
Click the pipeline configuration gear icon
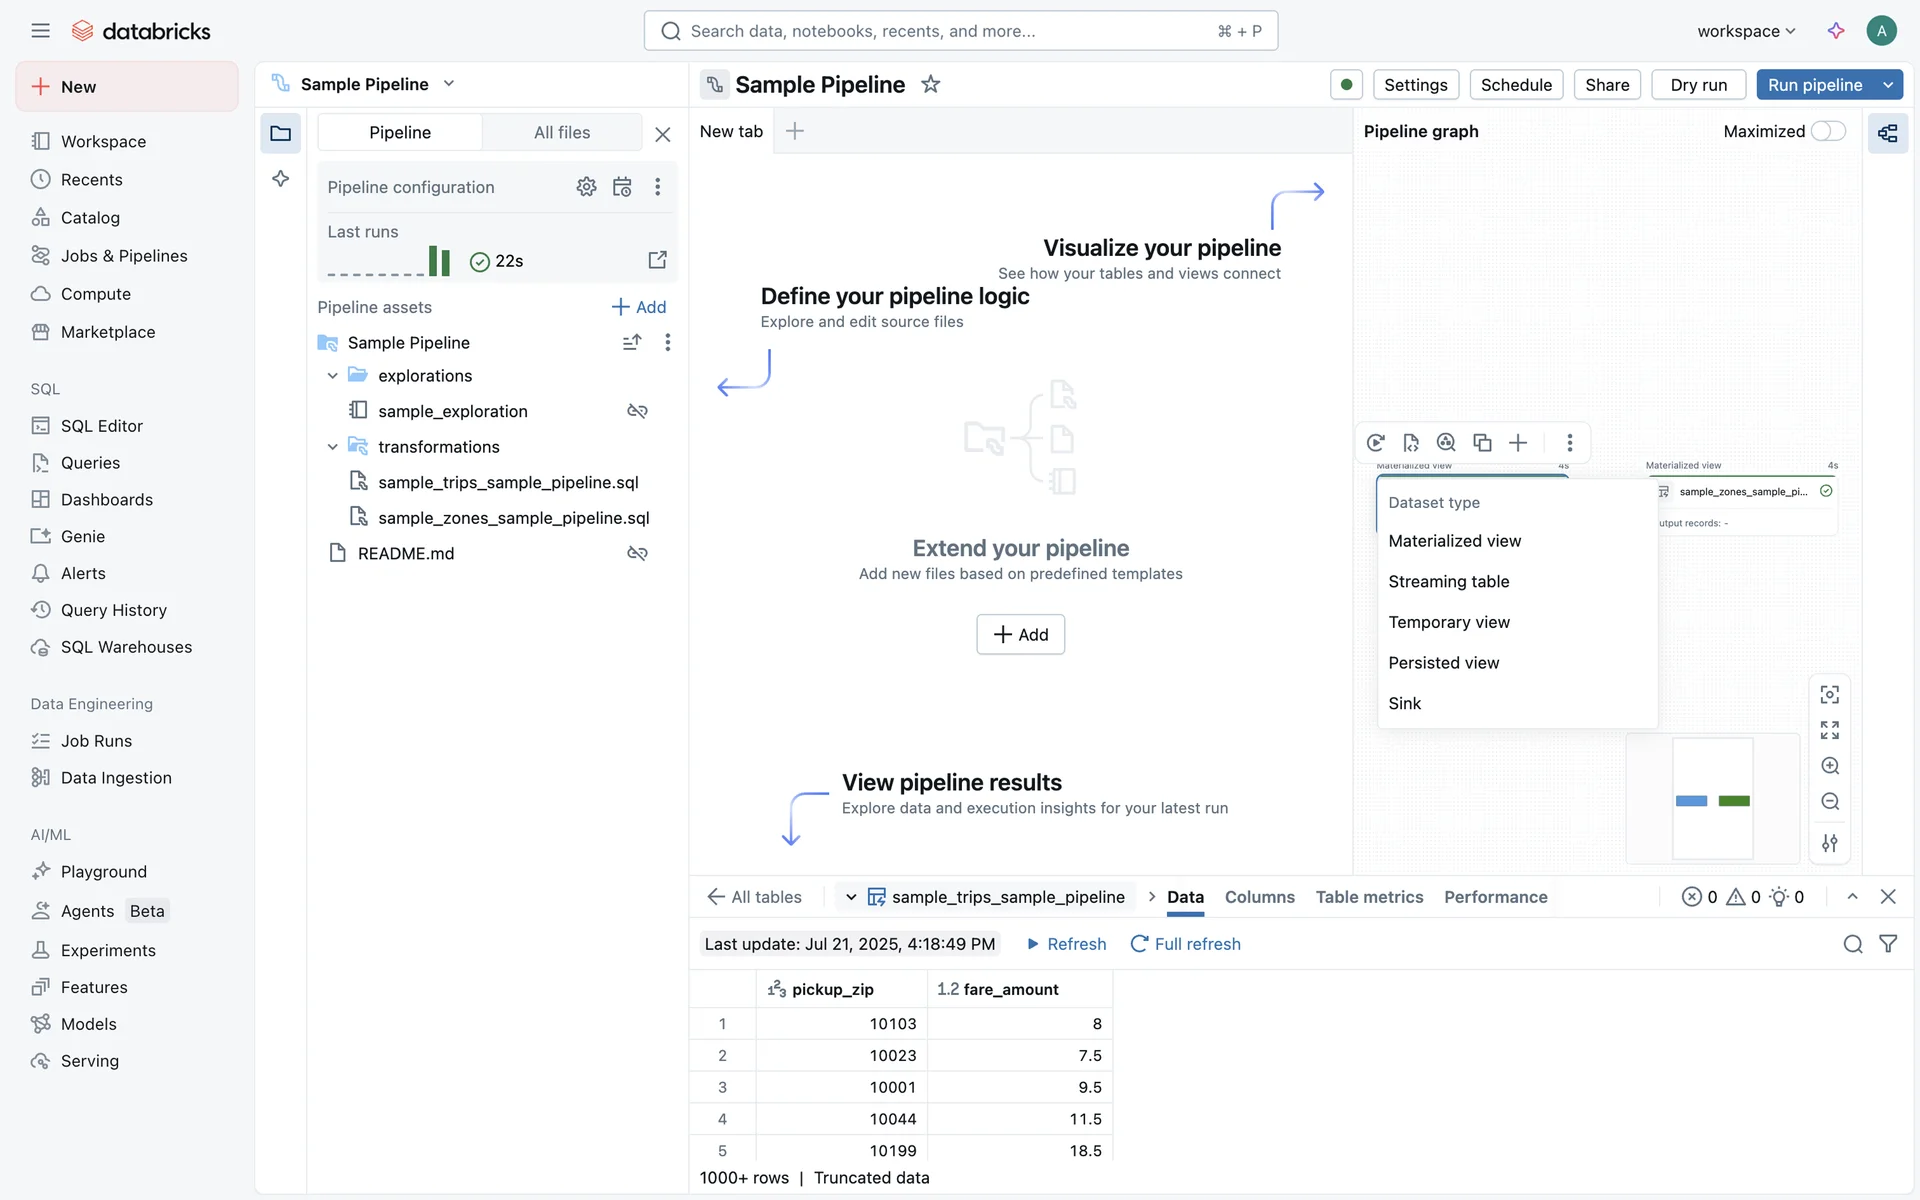[586, 187]
